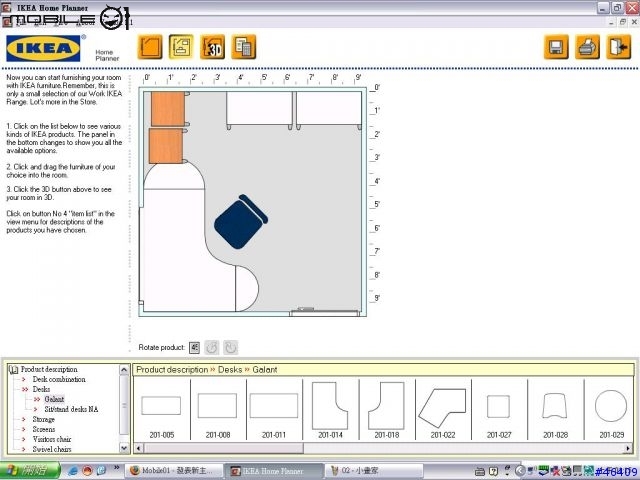Select the furnish room view button

coord(181,47)
